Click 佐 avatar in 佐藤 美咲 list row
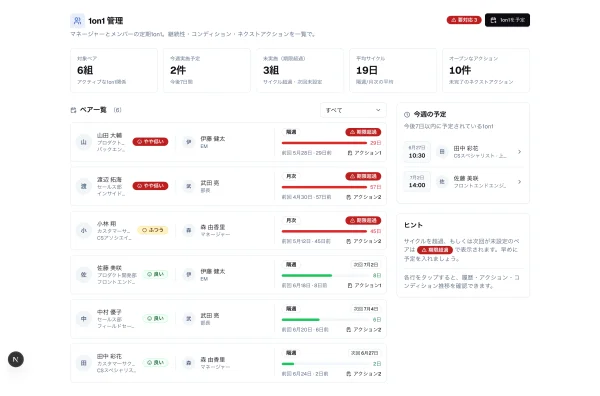This screenshot has width=600, height=396. coord(83,275)
